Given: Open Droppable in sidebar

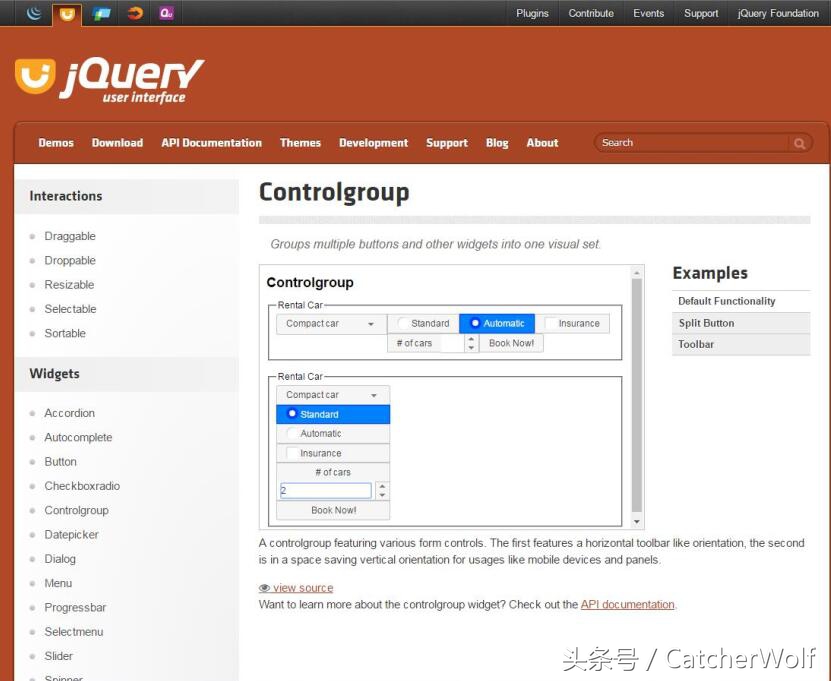Looking at the screenshot, I should (x=70, y=261).
